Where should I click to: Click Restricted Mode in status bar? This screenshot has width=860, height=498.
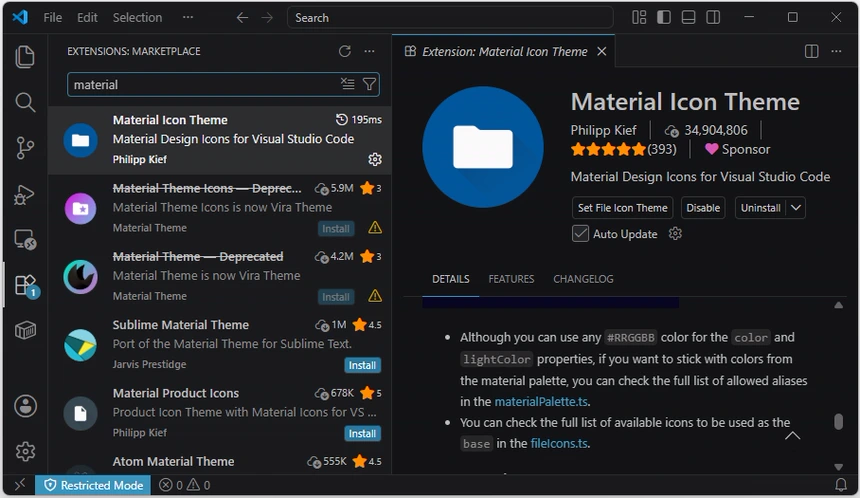point(93,485)
